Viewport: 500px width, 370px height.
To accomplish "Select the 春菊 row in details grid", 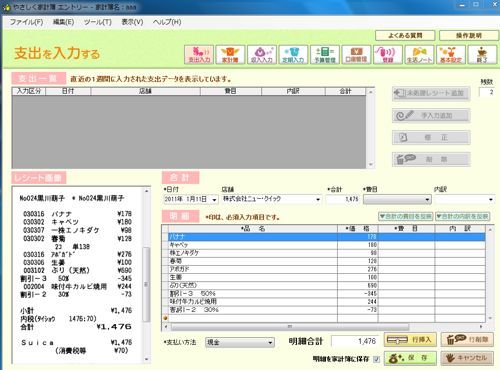I will [x=327, y=261].
